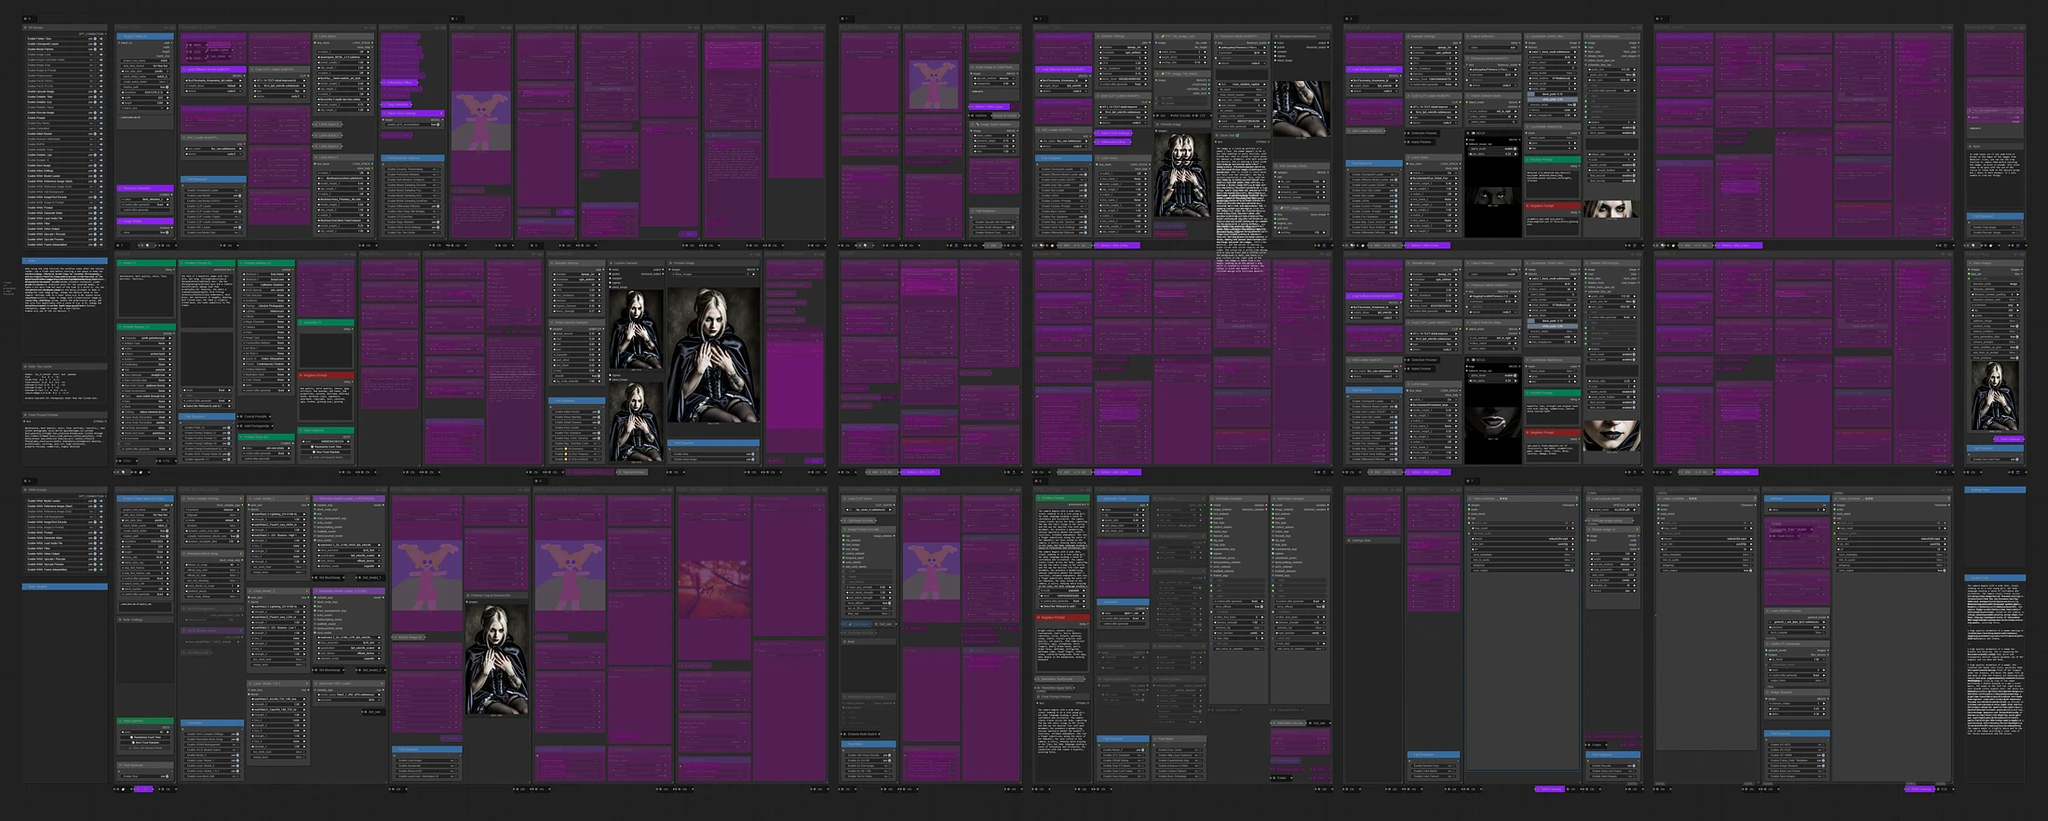Click navigate arrow beside Enable Folder / Size row
Screen dimensions: 2048x821
click(x=101, y=38)
